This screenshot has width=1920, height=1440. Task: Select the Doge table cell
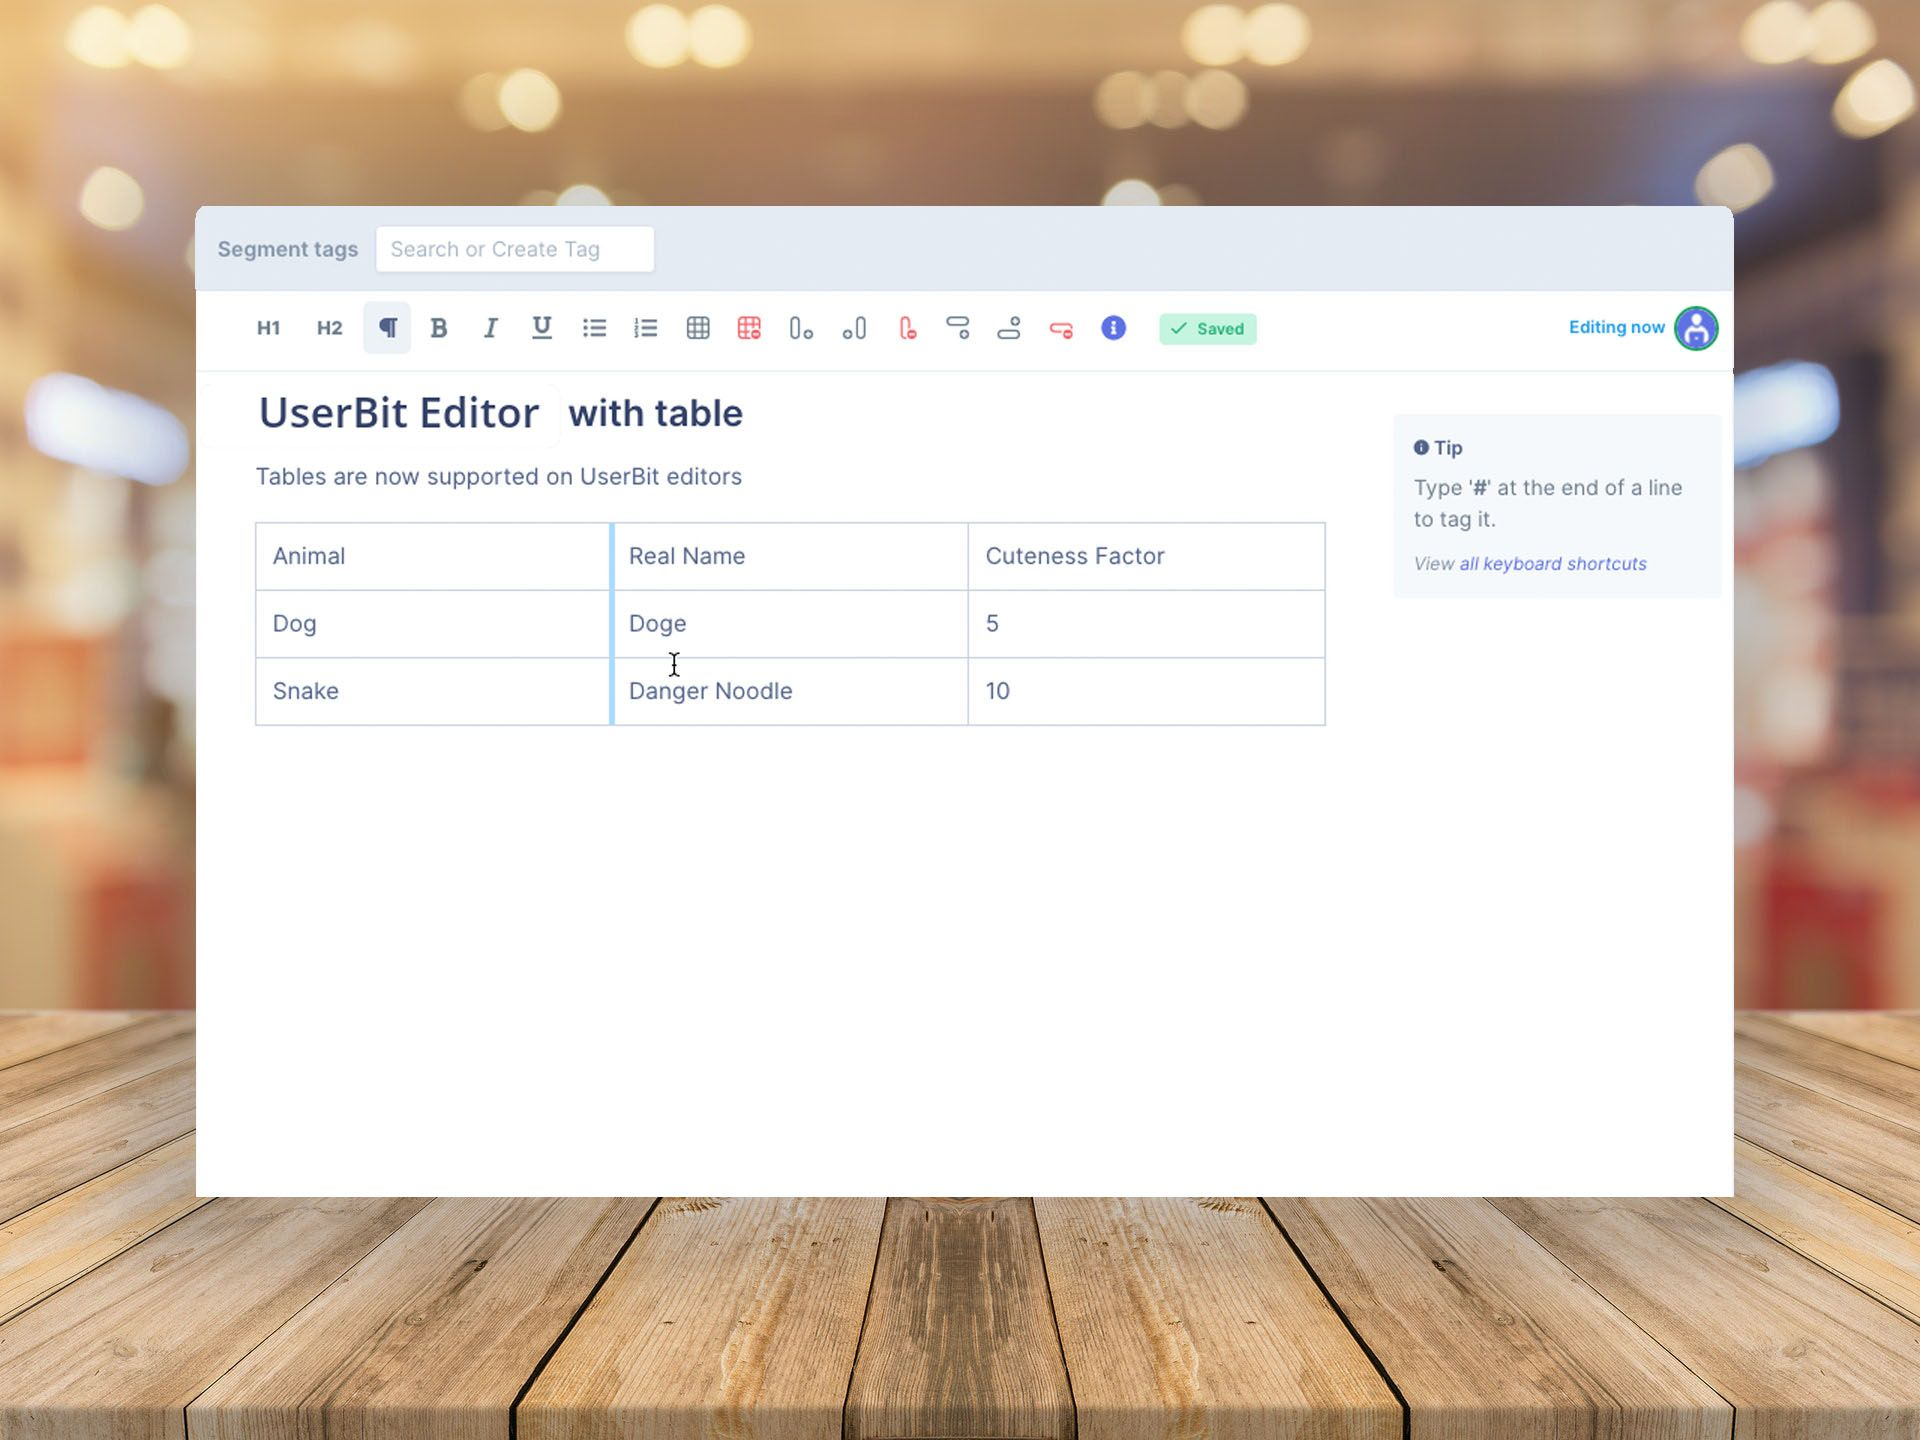(790, 624)
